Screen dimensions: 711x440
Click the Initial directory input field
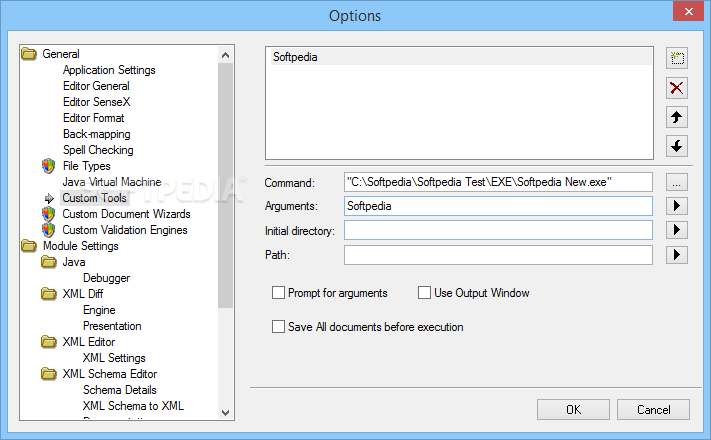point(498,230)
